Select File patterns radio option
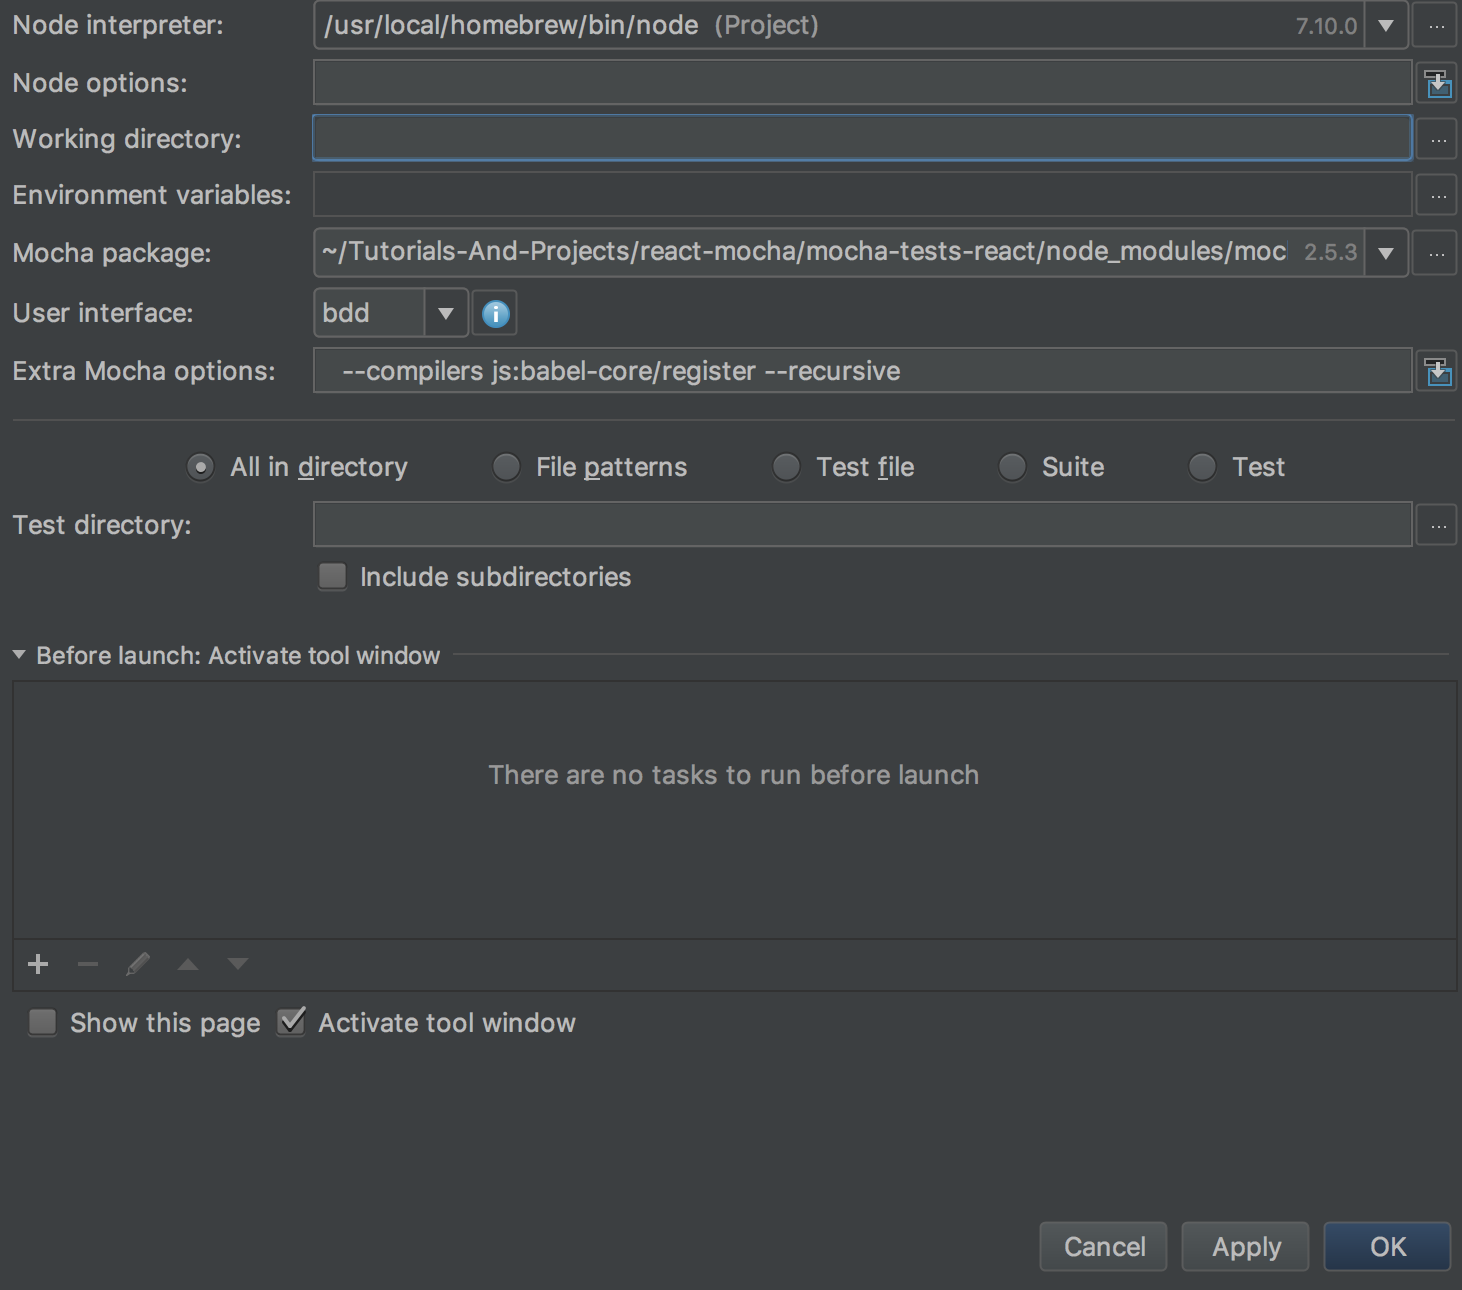 (x=506, y=467)
